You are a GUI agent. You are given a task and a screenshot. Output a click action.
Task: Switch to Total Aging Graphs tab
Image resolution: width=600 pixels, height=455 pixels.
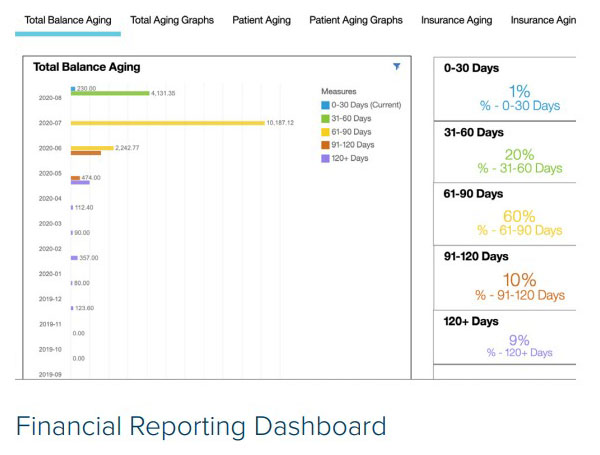click(172, 20)
